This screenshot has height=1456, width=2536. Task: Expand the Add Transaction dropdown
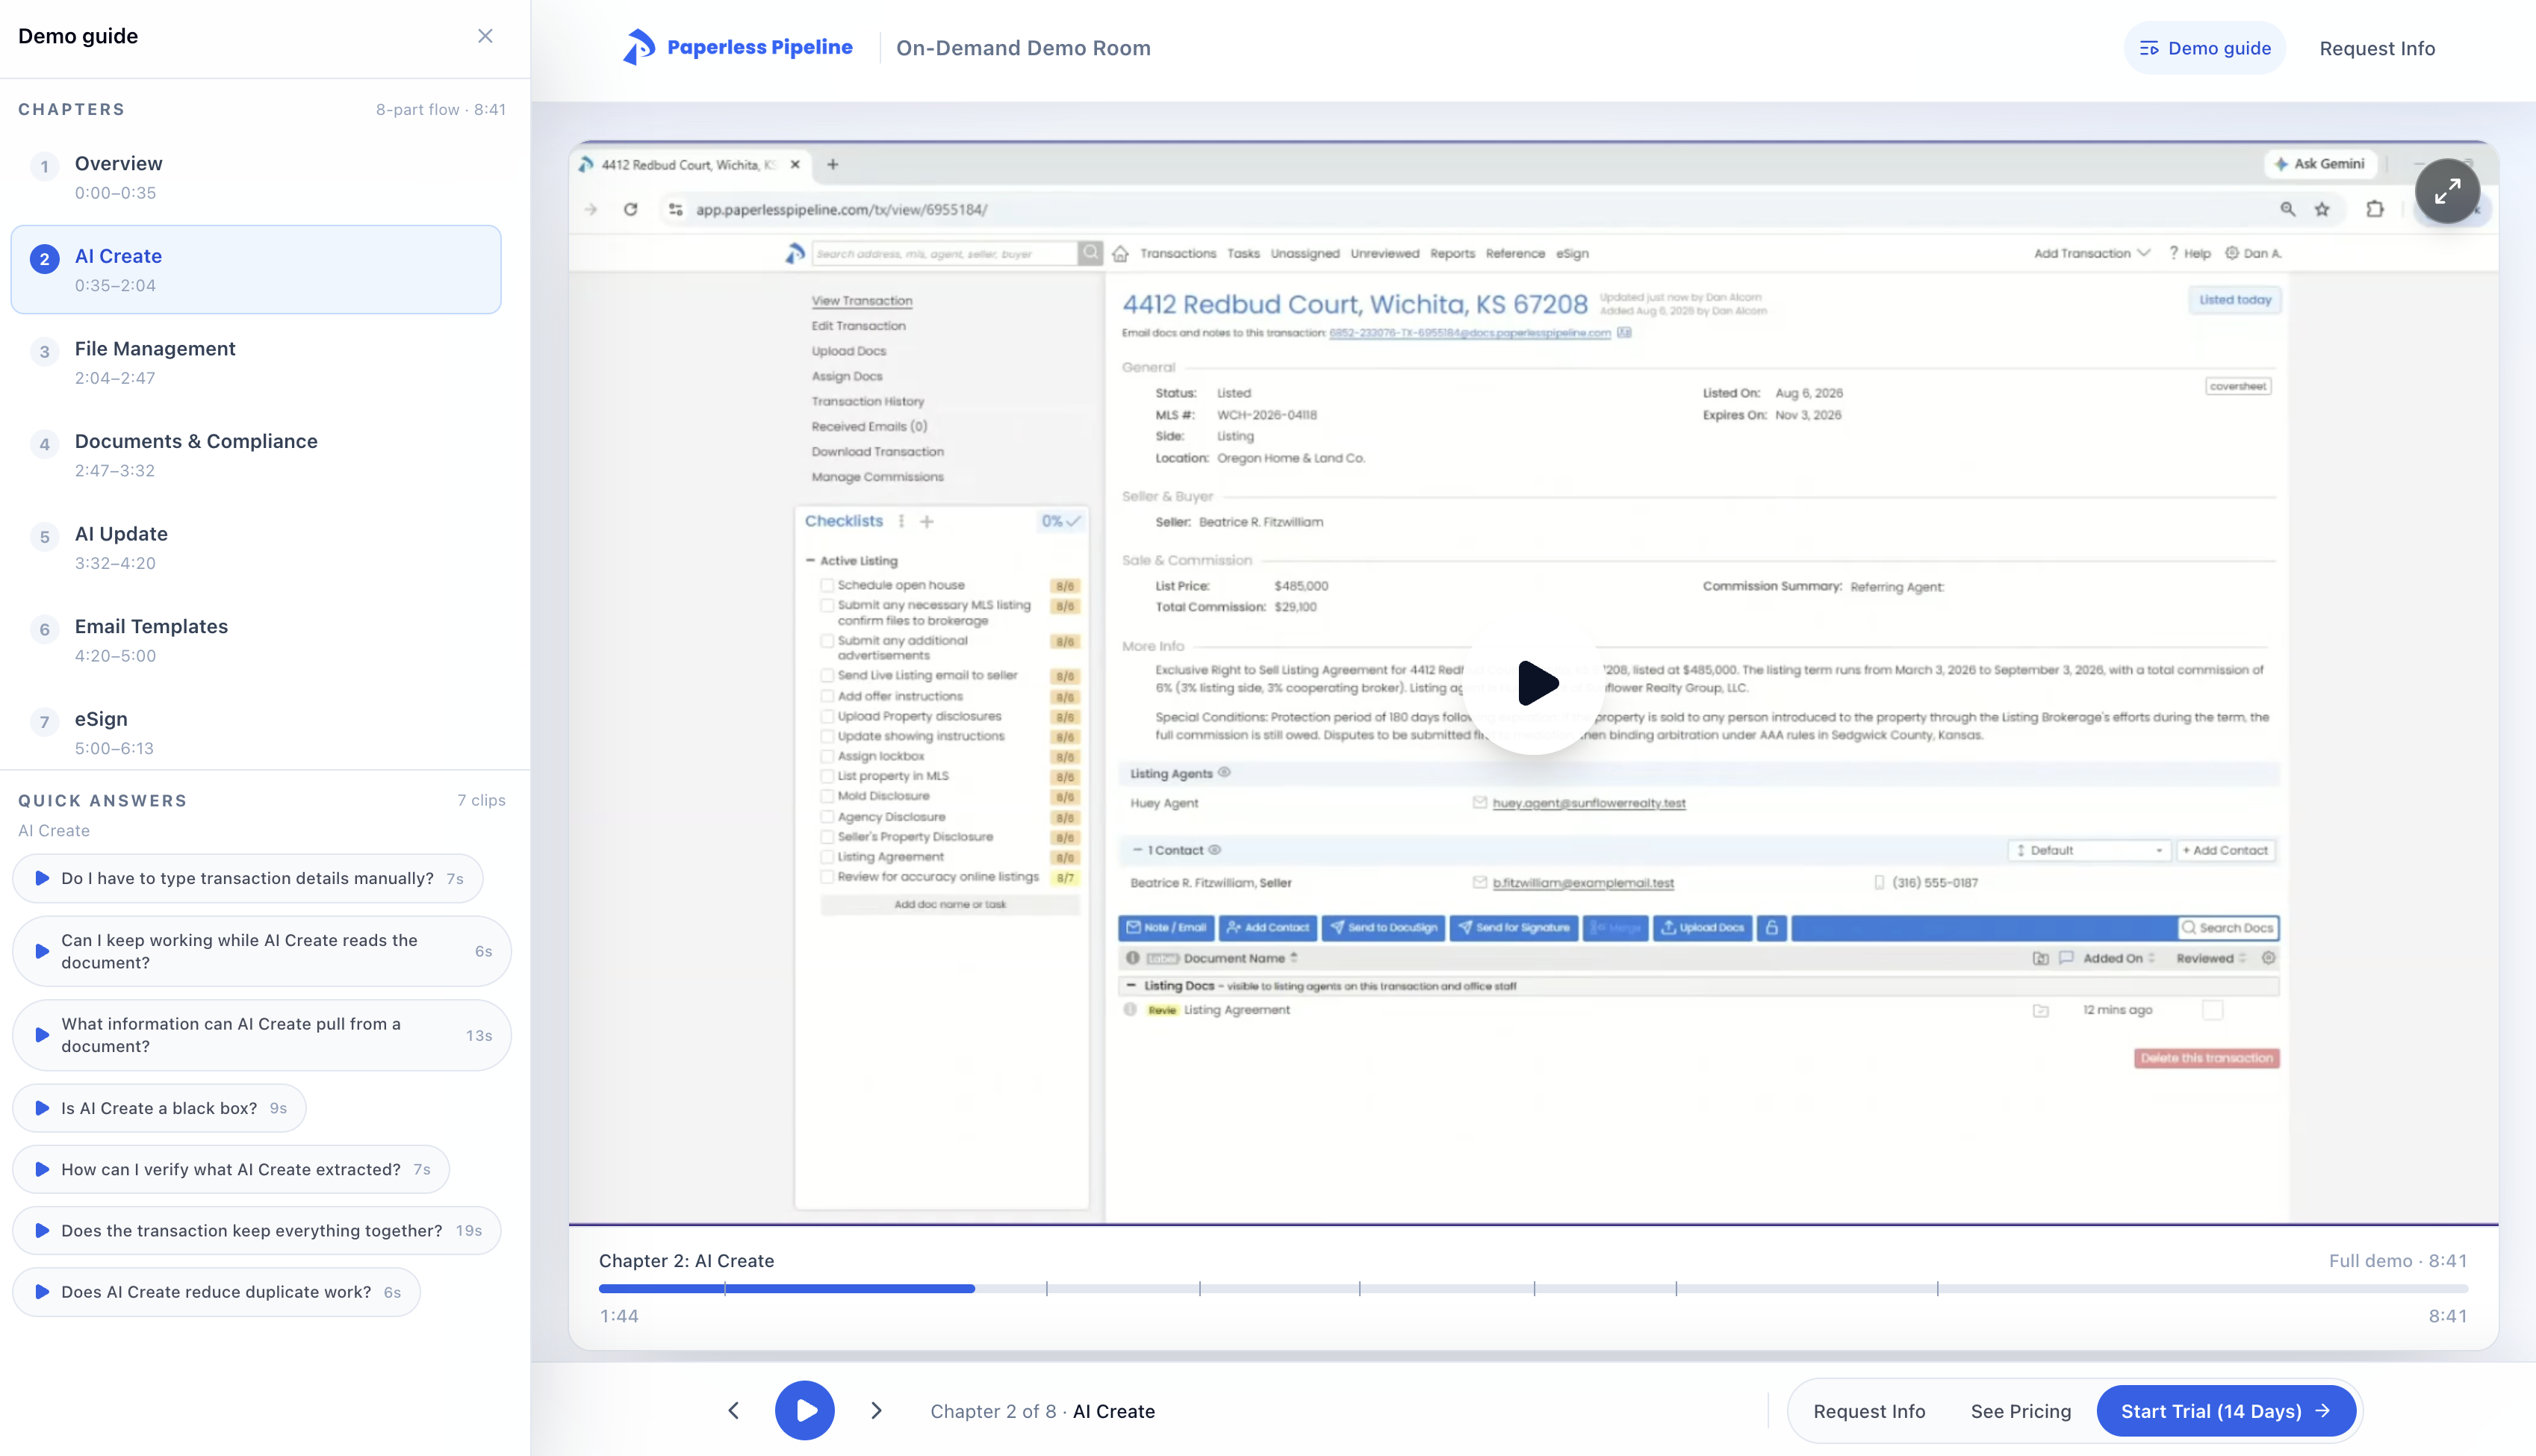[2091, 254]
